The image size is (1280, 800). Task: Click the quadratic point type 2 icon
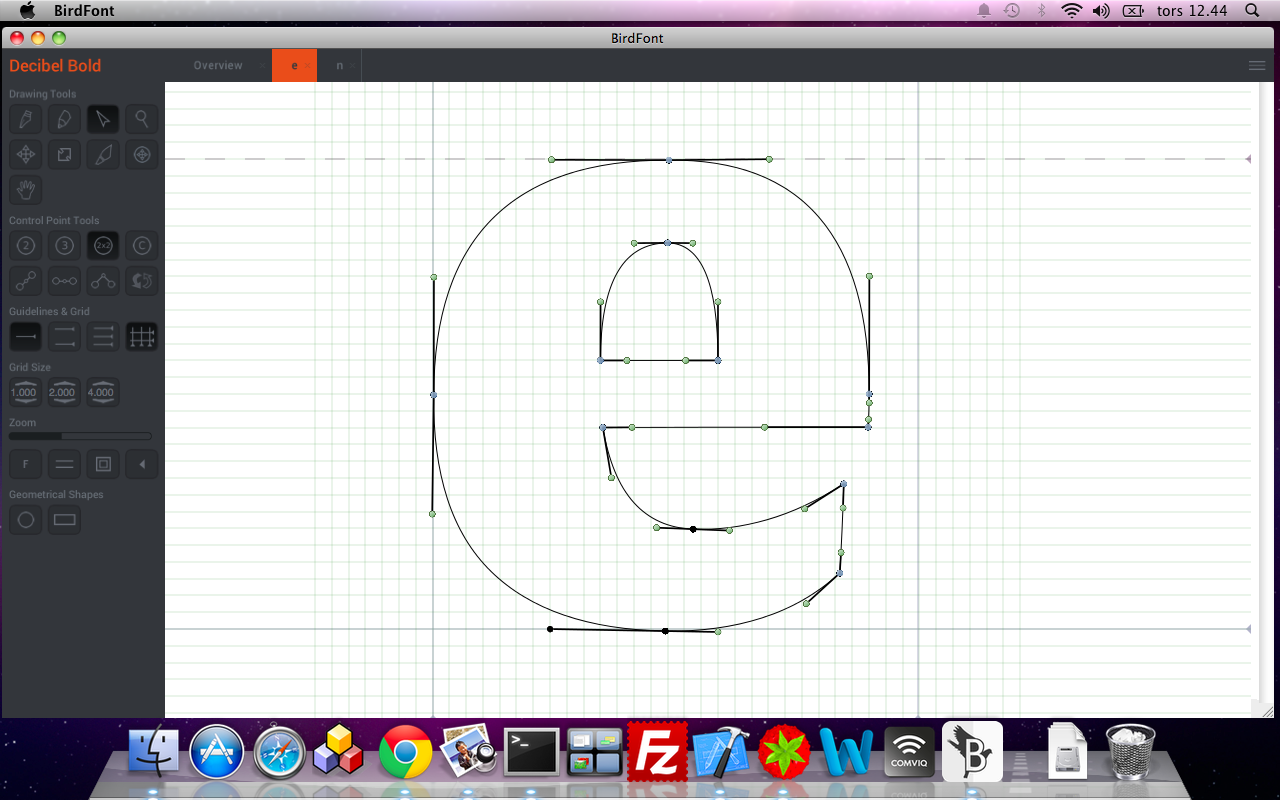pyautogui.click(x=26, y=246)
